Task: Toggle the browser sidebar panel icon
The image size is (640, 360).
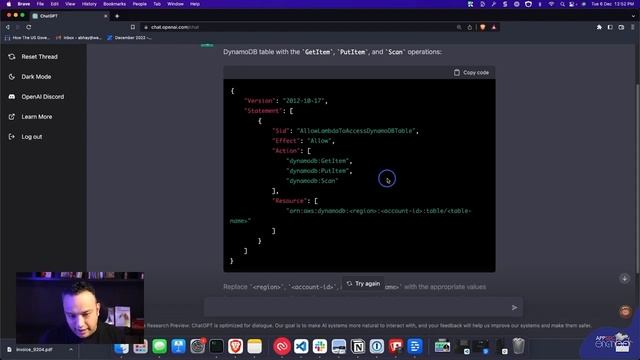Action: tap(610, 27)
